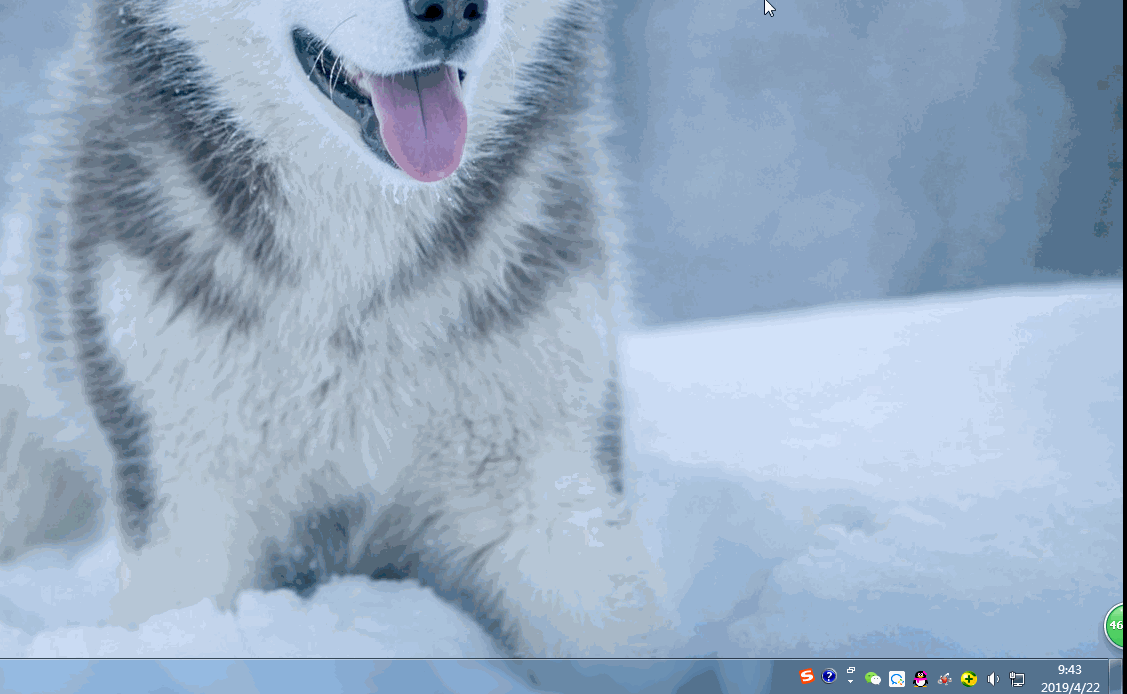Click the volume speaker icon

pos(993,679)
